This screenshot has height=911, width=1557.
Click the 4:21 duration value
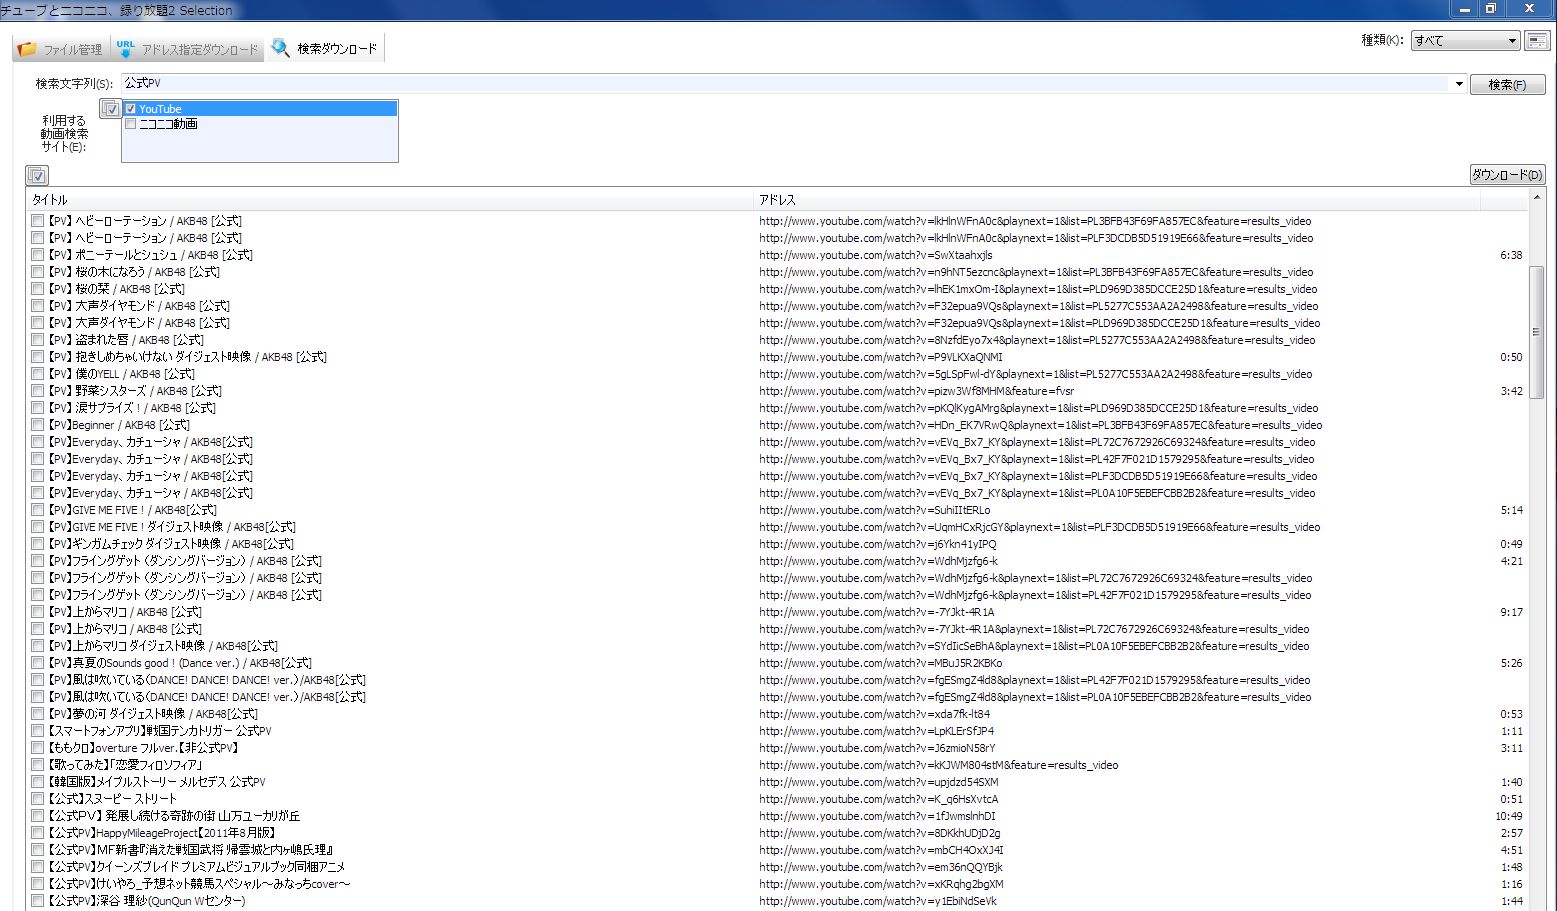(1511, 561)
